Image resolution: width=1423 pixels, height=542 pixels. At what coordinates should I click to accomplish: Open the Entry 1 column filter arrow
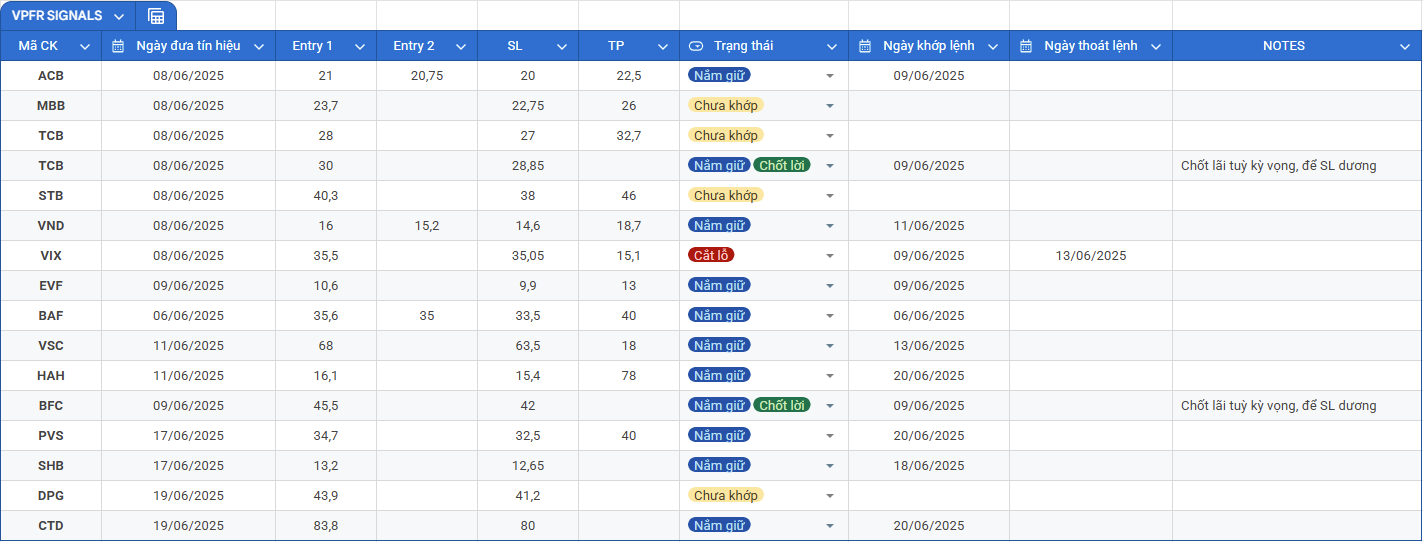click(359, 46)
